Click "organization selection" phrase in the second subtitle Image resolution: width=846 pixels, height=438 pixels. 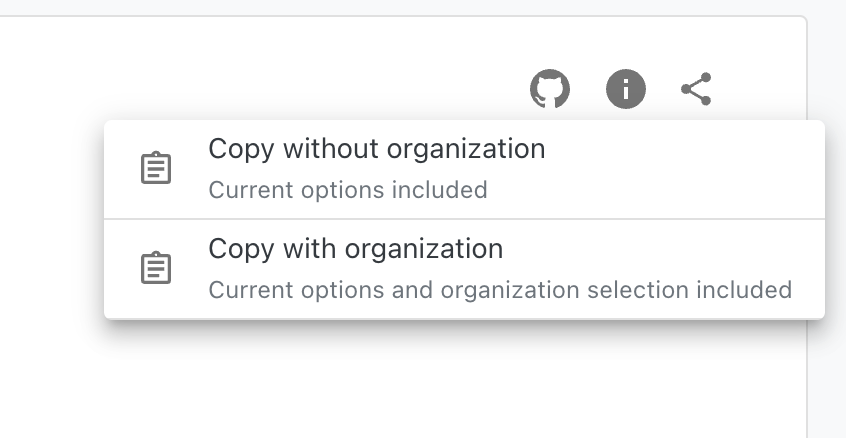(x=573, y=290)
